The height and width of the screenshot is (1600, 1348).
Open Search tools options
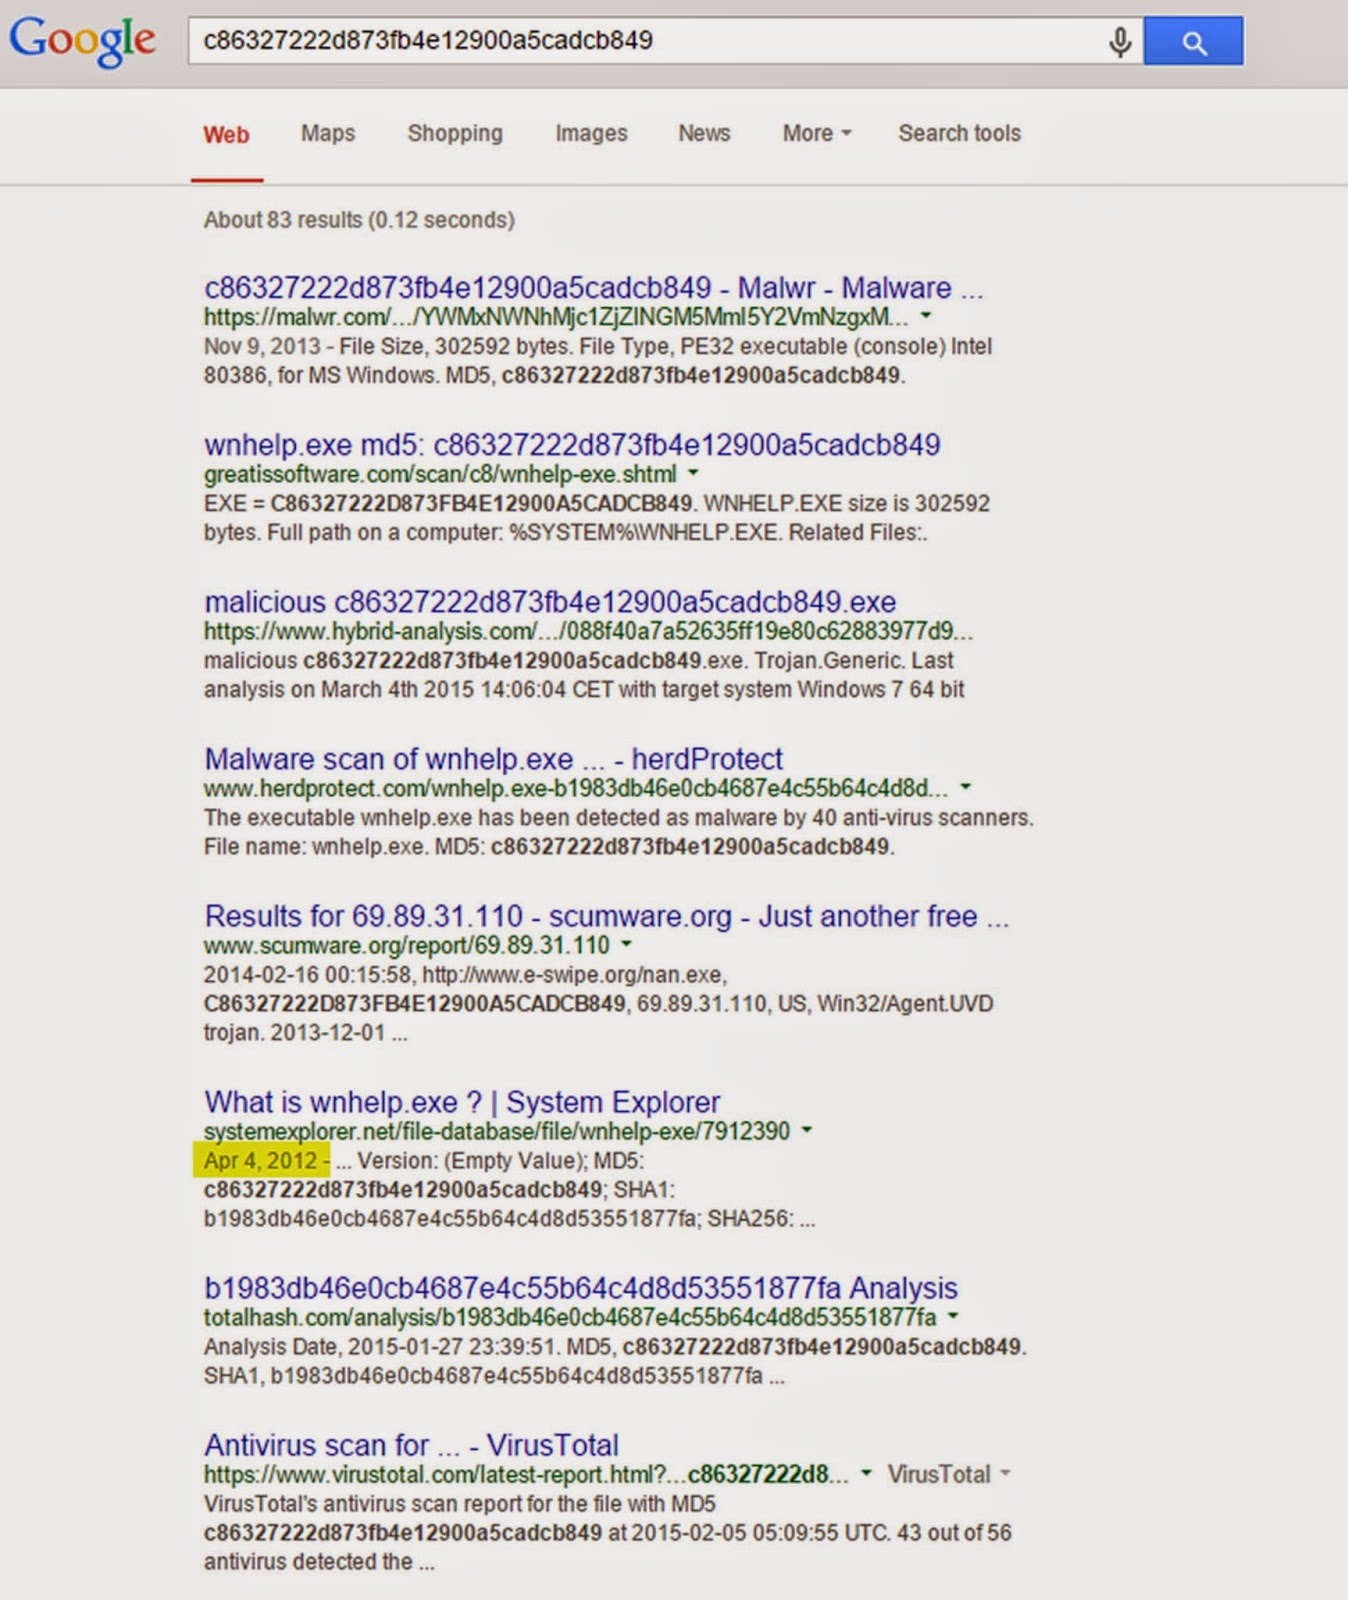959,133
